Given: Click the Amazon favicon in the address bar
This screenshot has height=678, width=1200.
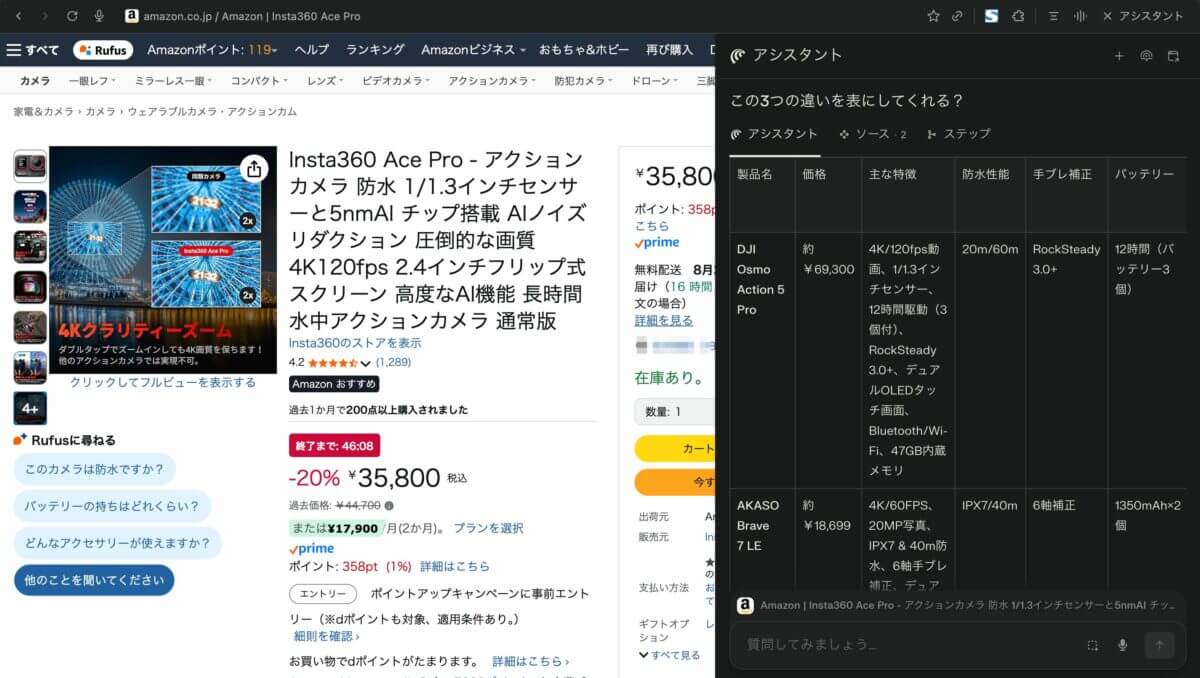Looking at the screenshot, I should tap(131, 16).
